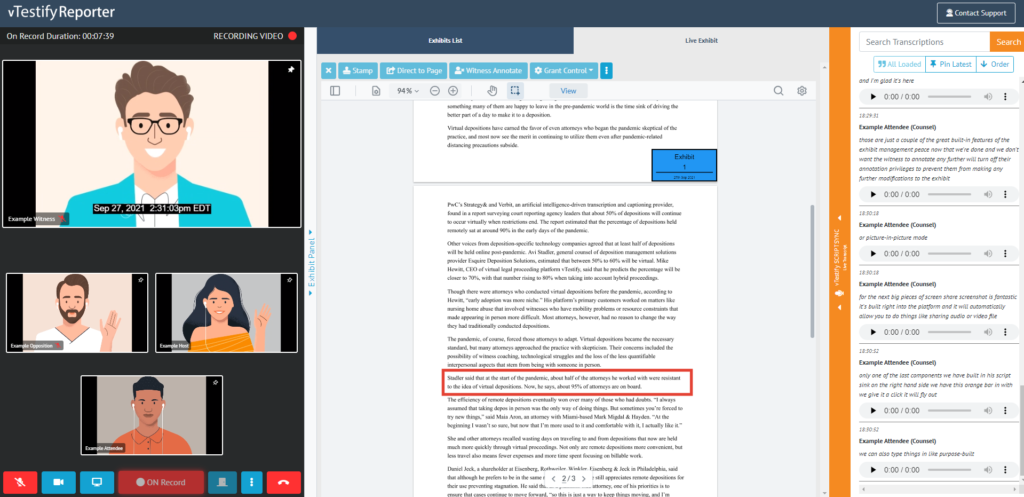Open audio options under "it will fly out" entry

tap(1006, 411)
